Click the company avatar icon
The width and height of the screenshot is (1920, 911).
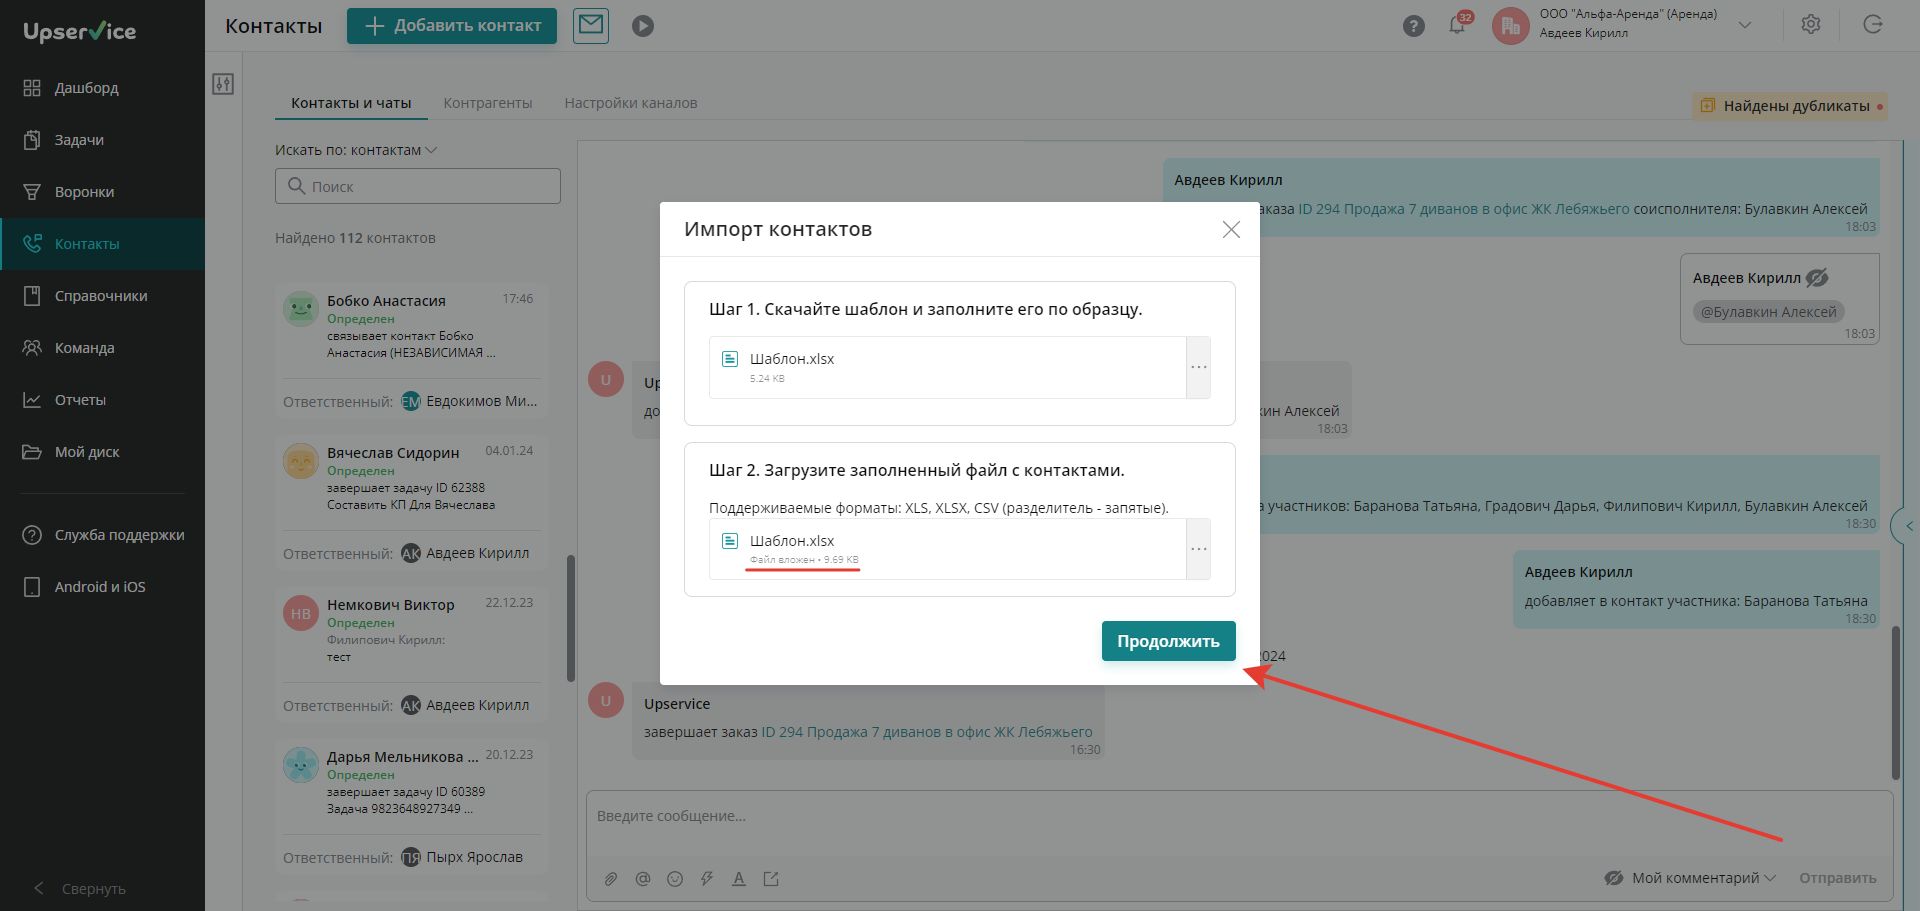coord(1510,26)
